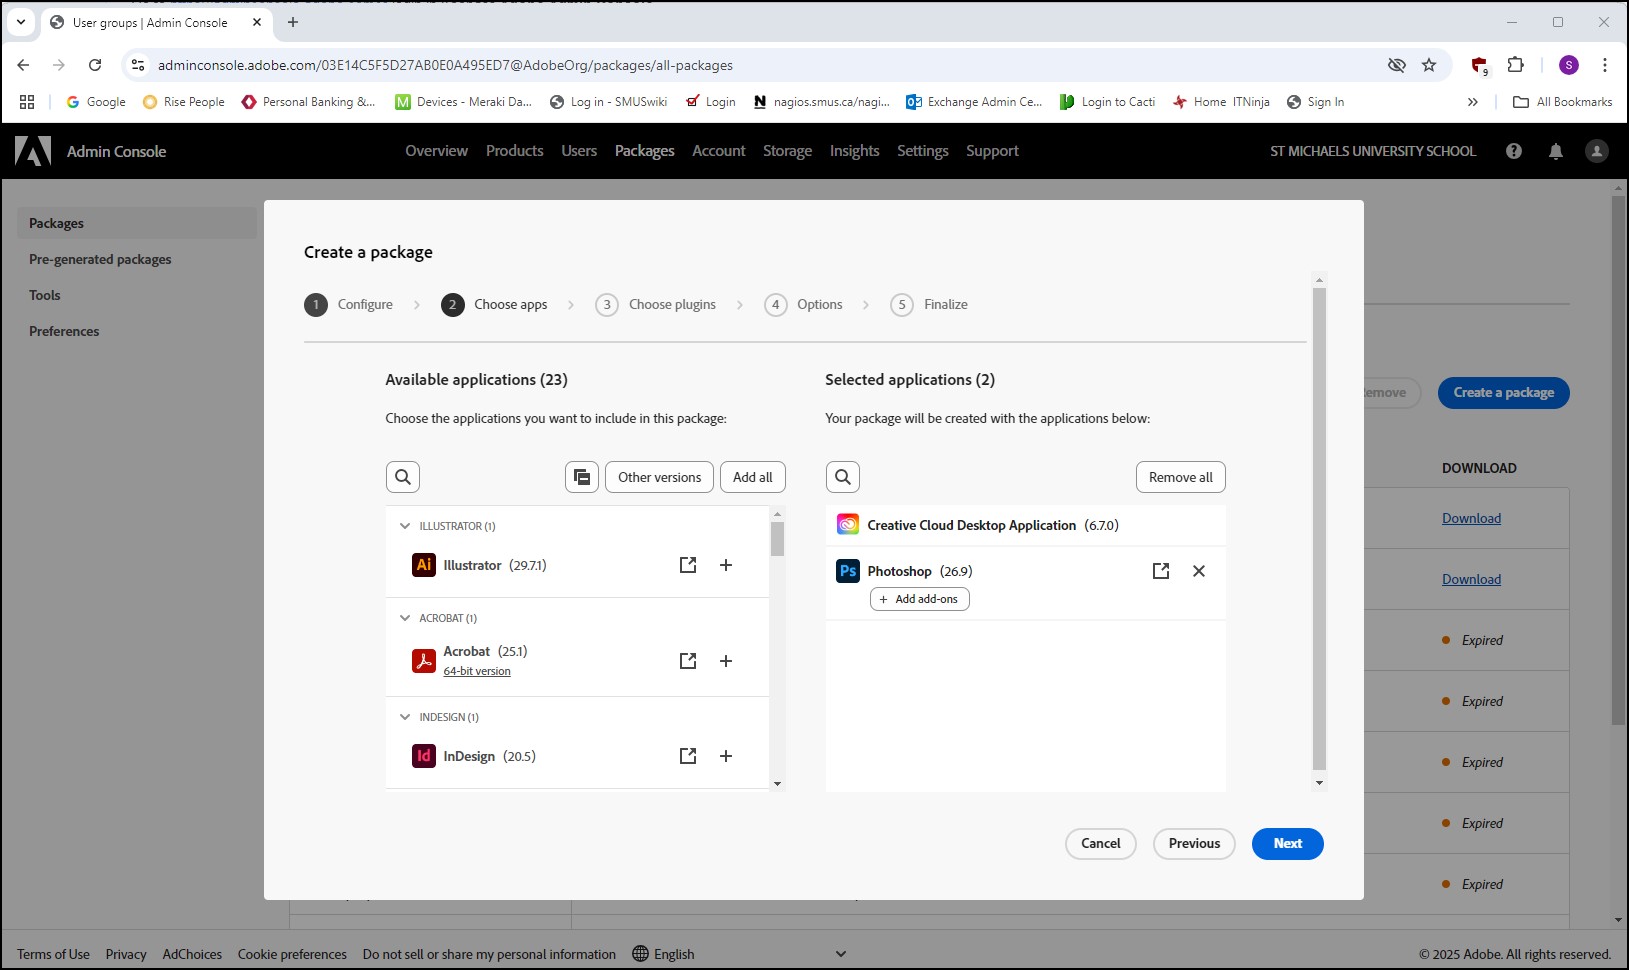Click the available applications list scrollbar
This screenshot has height=970, width=1629.
(777, 540)
